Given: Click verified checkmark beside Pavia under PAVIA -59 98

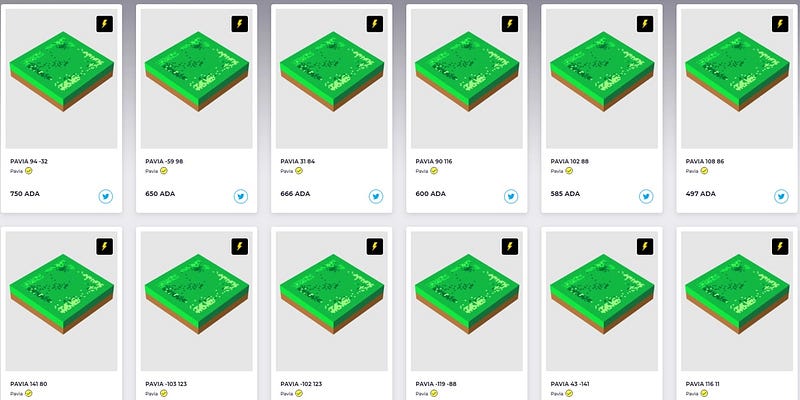Looking at the screenshot, I should pos(164,171).
